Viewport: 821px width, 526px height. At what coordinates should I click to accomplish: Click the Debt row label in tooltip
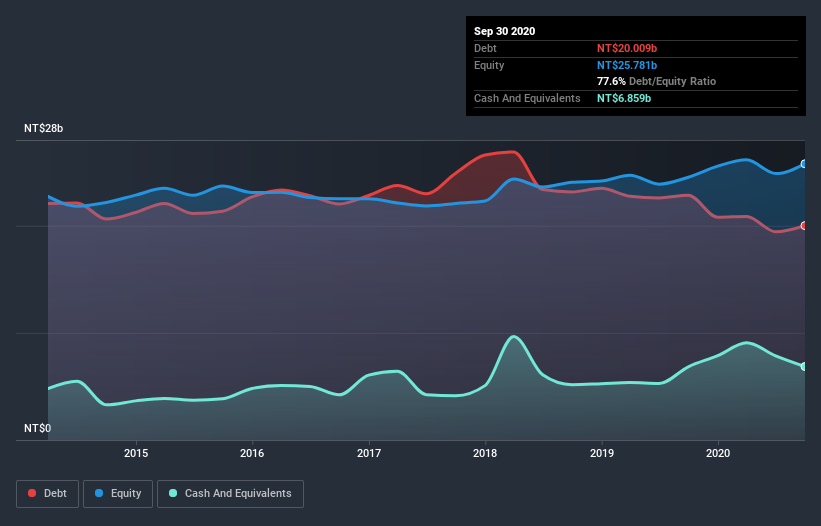(485, 48)
